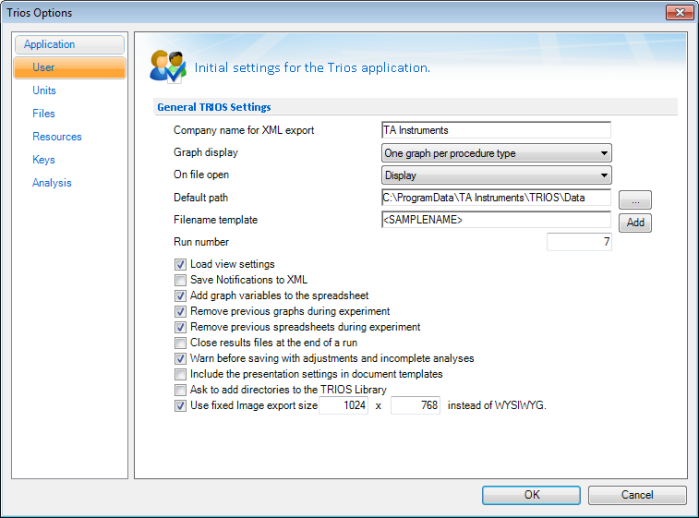Toggle Use fixed Image export size checkbox
The width and height of the screenshot is (699, 518).
pyautogui.click(x=180, y=406)
